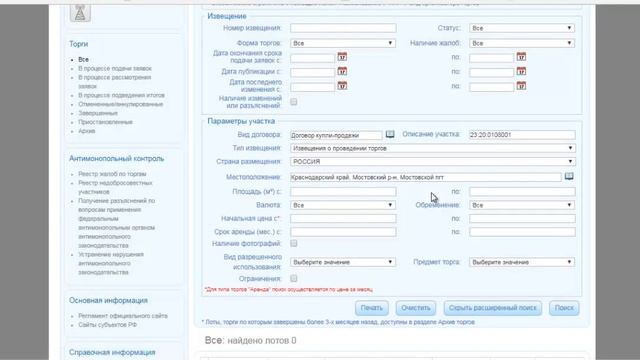
Task: Open calendar for last change date start
Action: click(342, 86)
